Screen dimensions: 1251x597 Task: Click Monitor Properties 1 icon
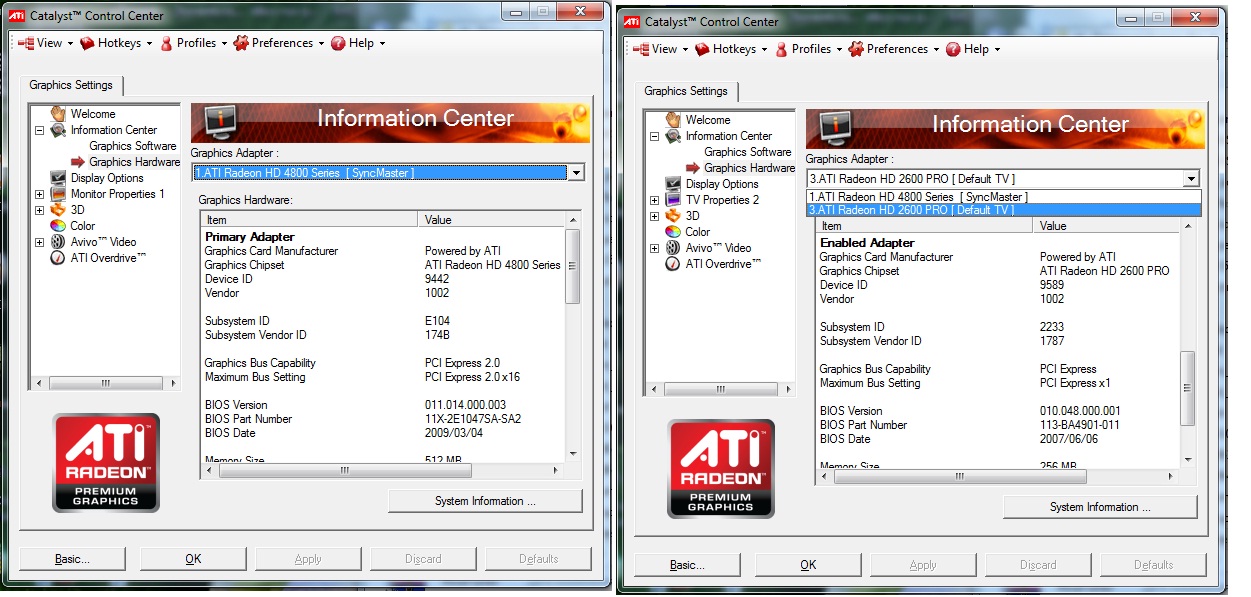click(58, 194)
